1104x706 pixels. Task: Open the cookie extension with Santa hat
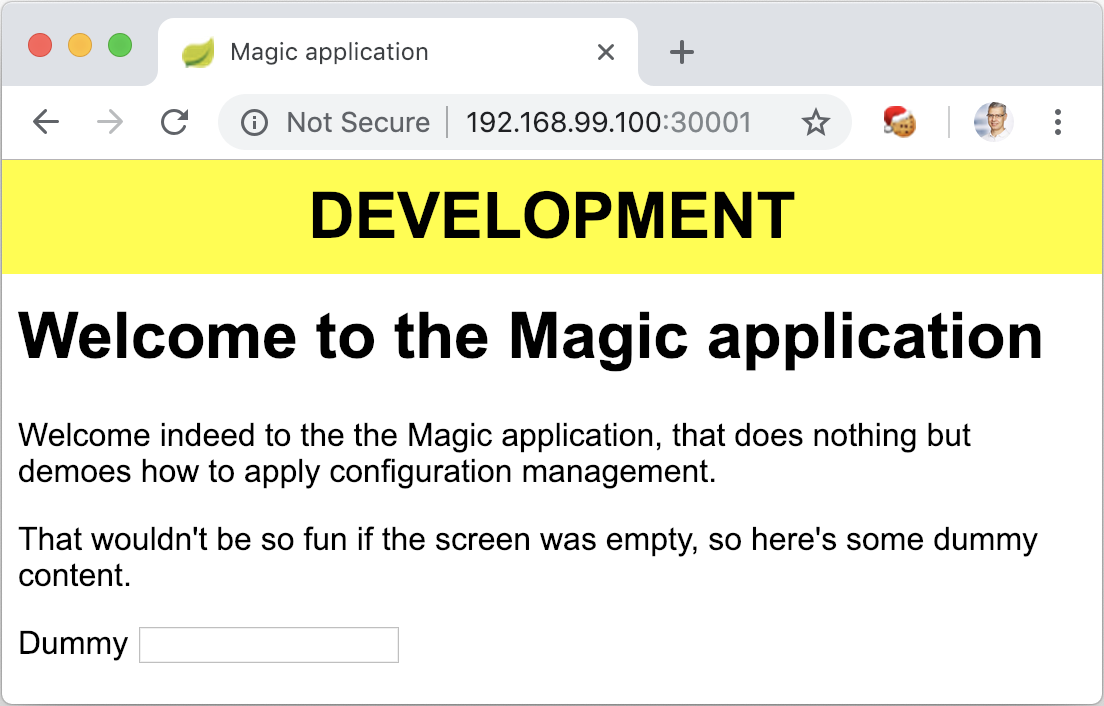[898, 122]
